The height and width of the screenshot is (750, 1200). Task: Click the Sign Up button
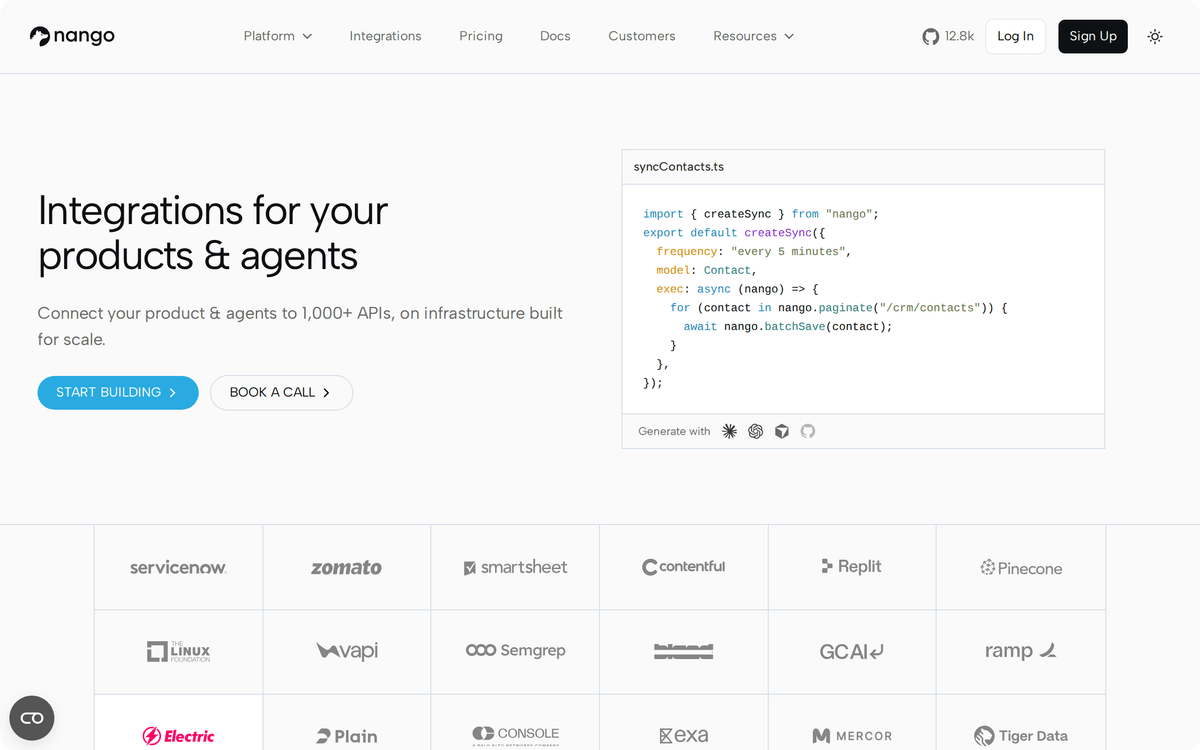pyautogui.click(x=1093, y=36)
